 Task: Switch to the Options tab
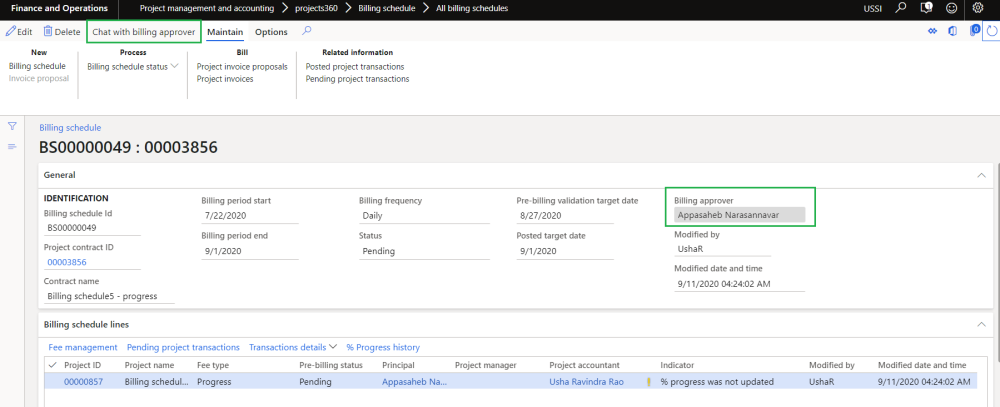click(271, 32)
